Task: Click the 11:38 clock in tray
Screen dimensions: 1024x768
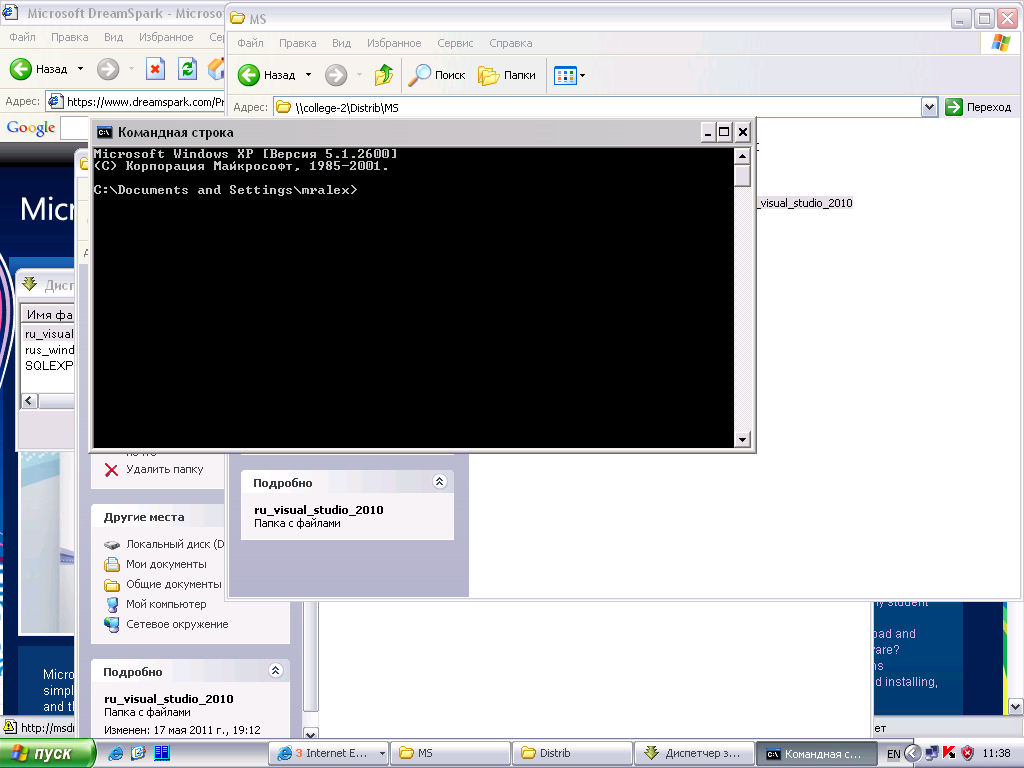Action: coord(996,754)
